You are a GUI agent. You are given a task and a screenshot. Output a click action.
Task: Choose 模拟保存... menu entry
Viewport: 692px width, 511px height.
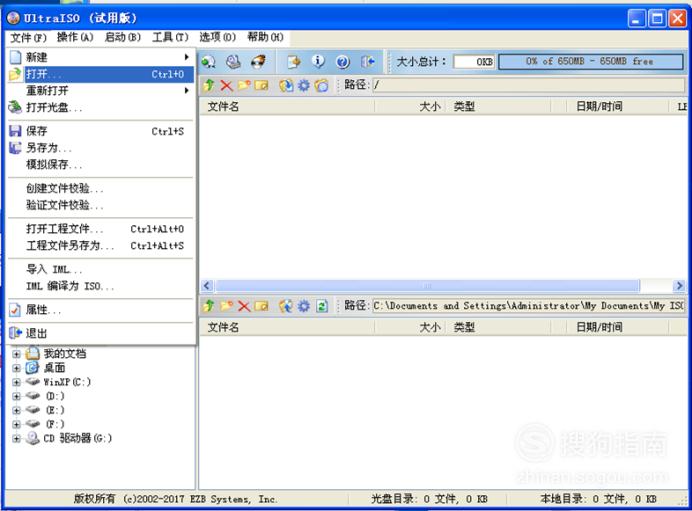[x=101, y=165]
